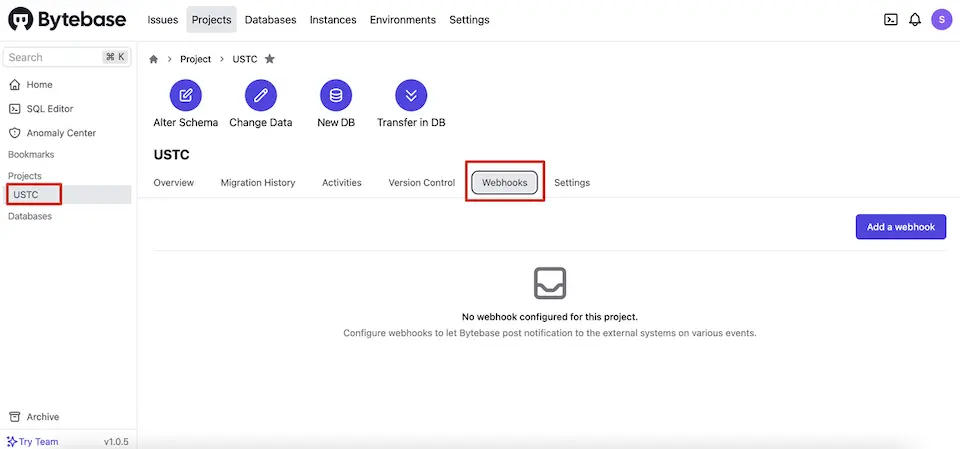
Task: Click the Add a webhook button
Action: 901,227
